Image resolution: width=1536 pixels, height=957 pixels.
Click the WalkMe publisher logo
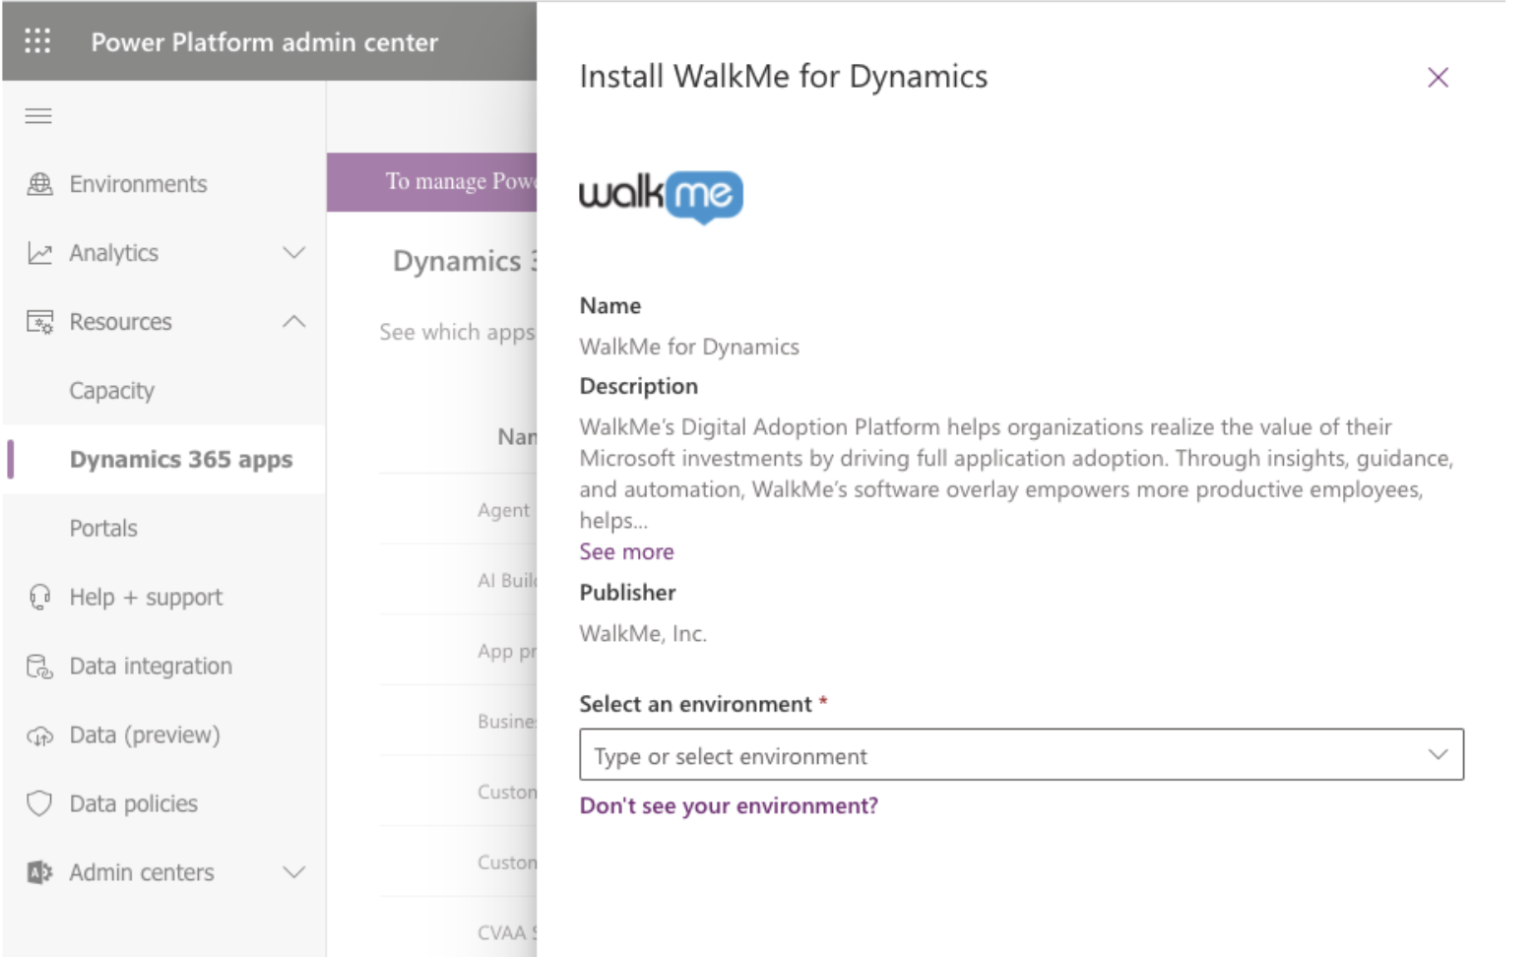[x=663, y=196]
